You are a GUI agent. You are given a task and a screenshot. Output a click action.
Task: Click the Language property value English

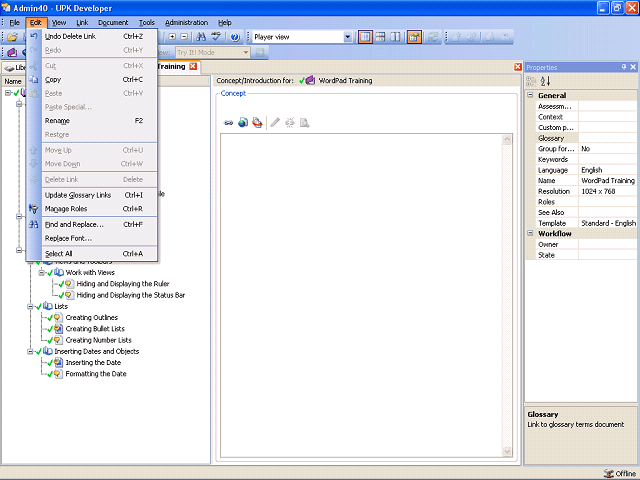tap(607, 170)
